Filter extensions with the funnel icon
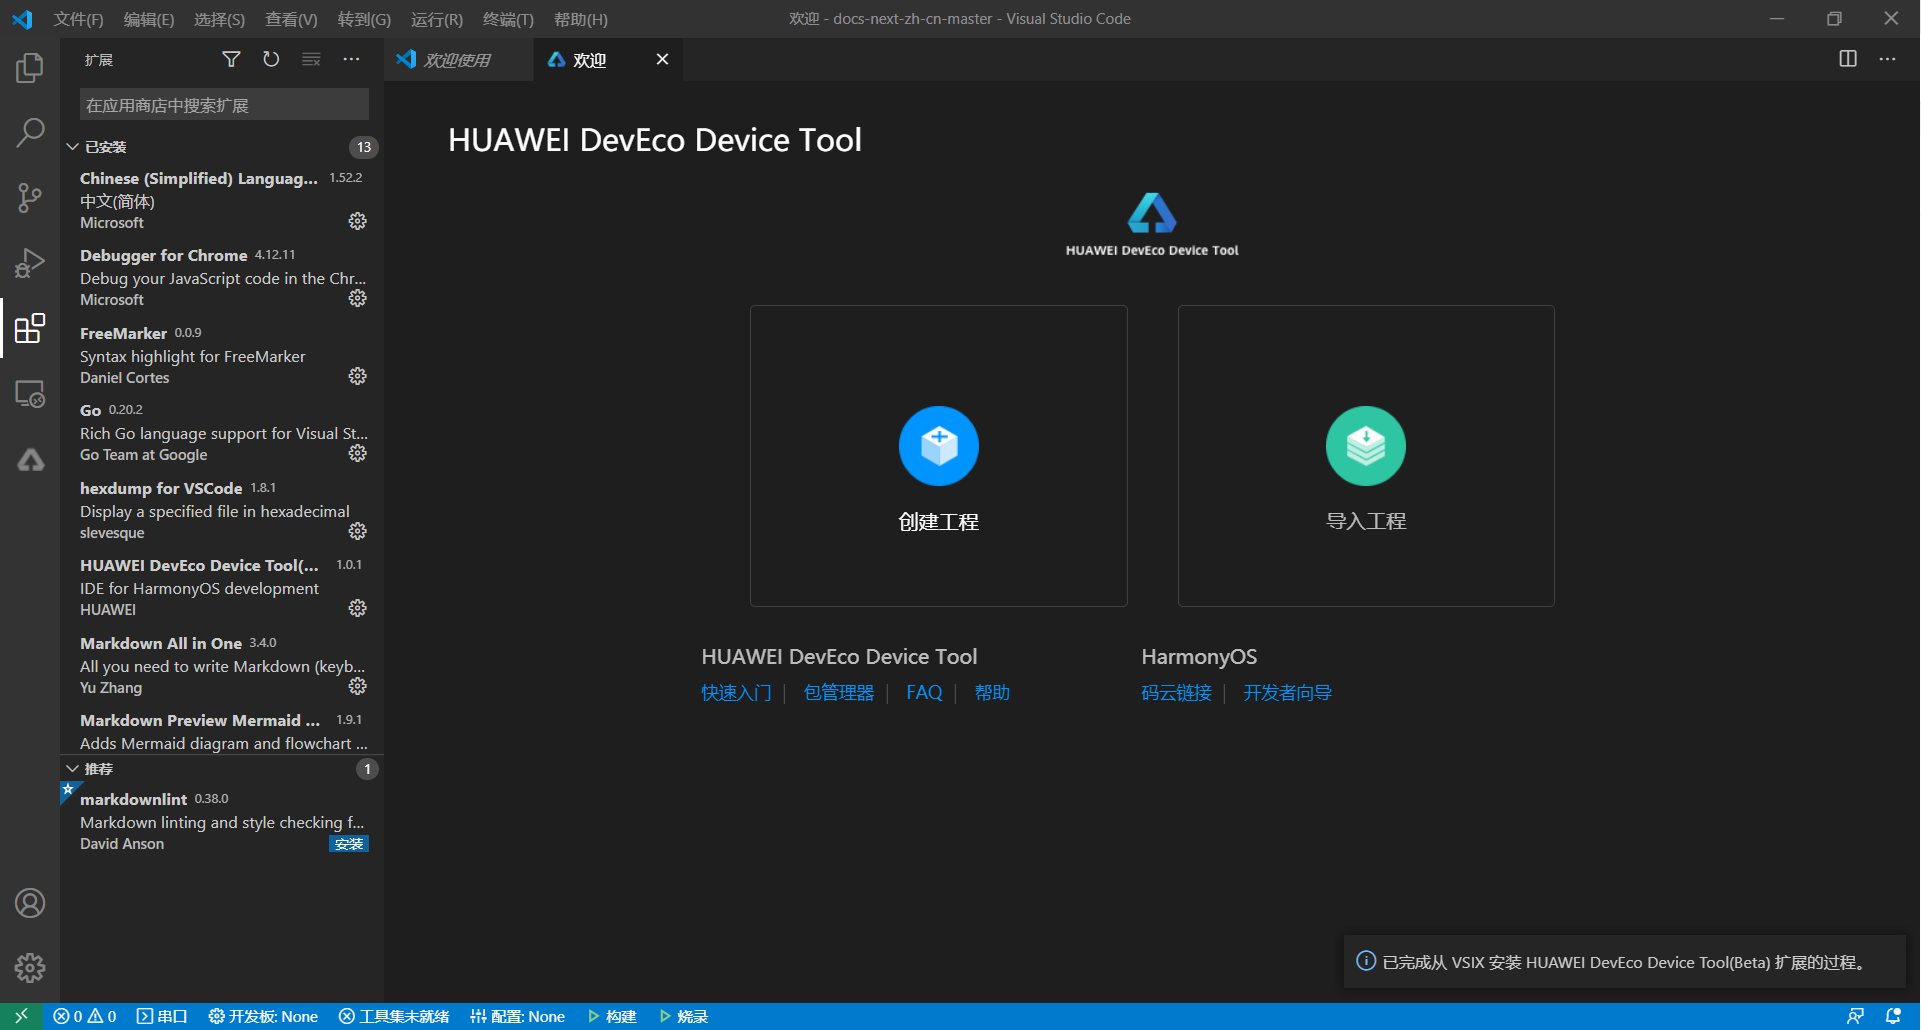The width and height of the screenshot is (1921, 1030). pos(231,60)
